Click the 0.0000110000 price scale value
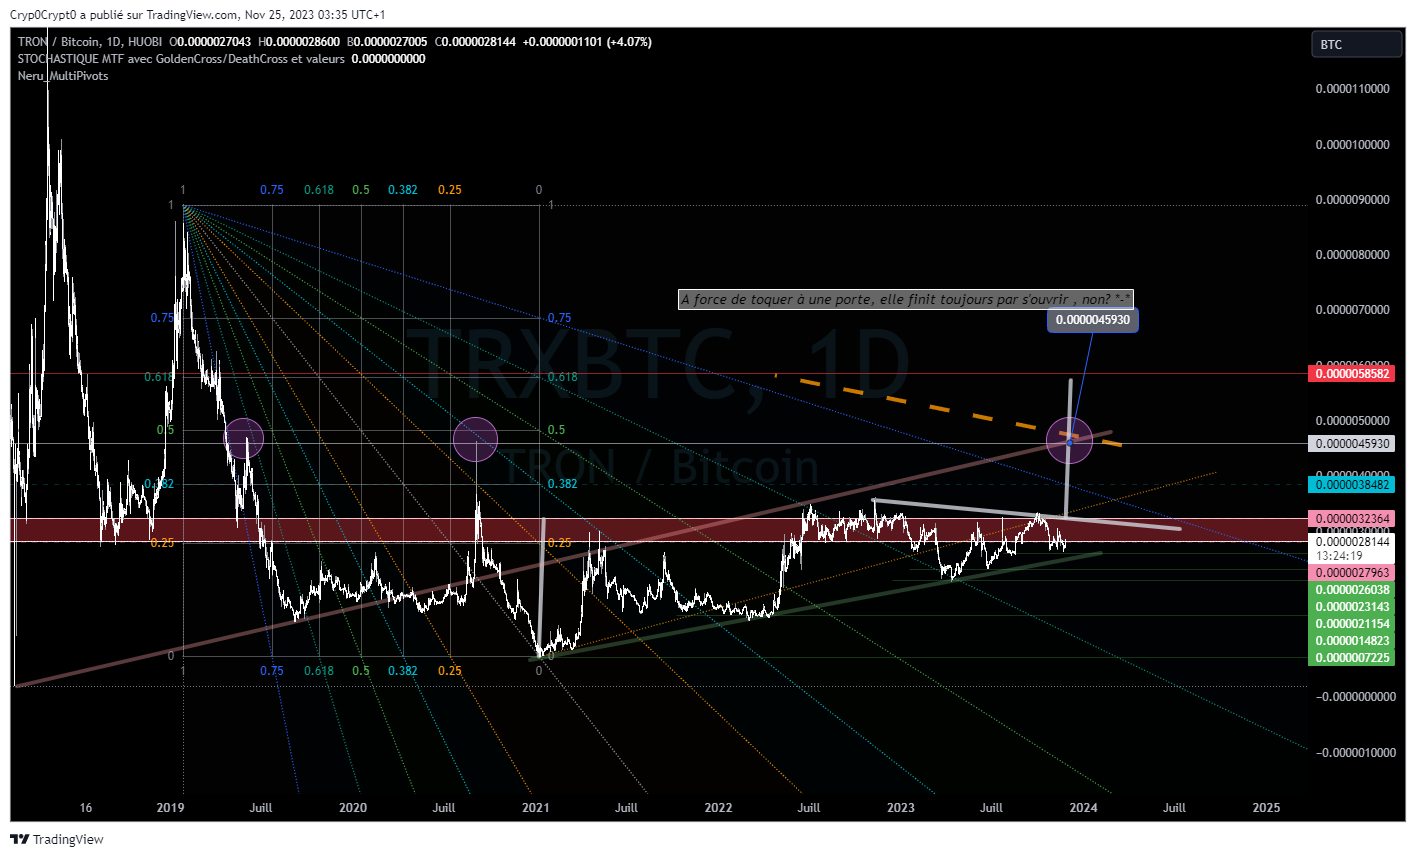 [x=1352, y=89]
